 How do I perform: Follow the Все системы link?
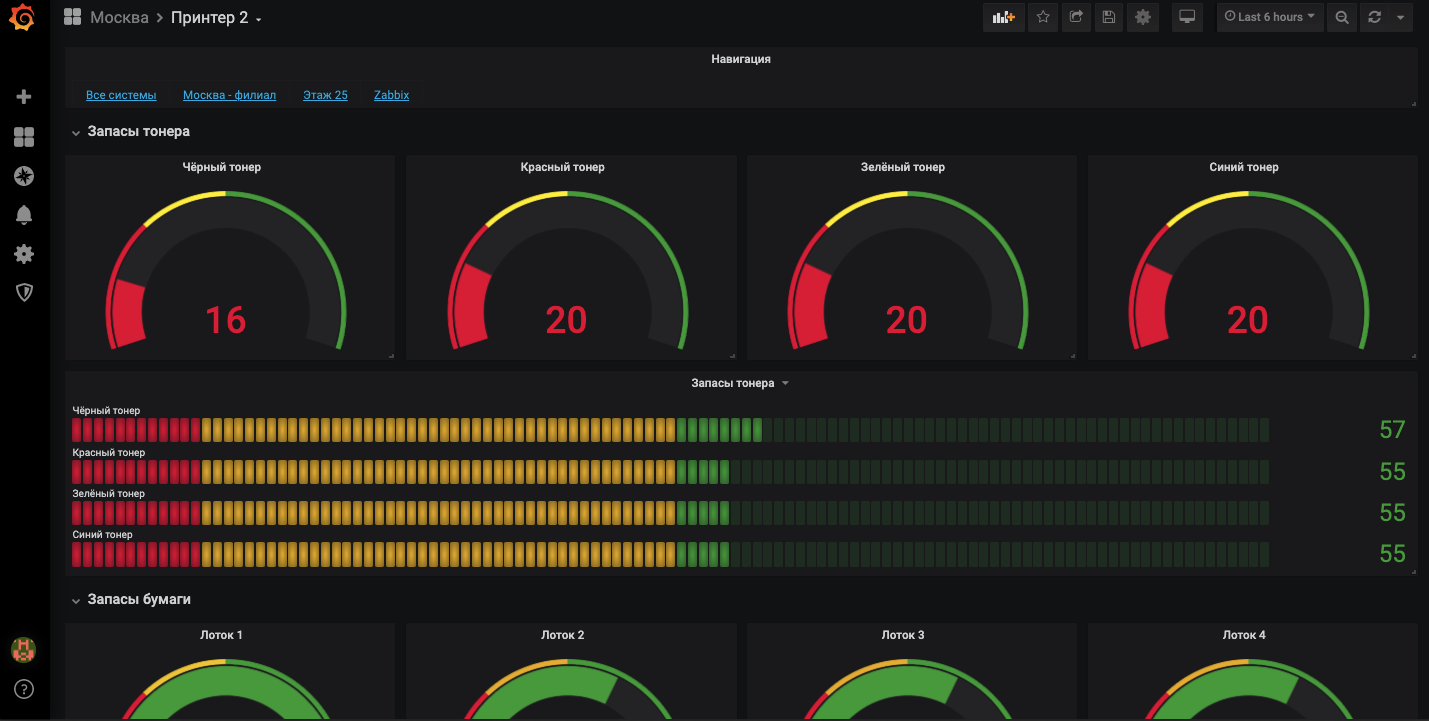pos(121,95)
